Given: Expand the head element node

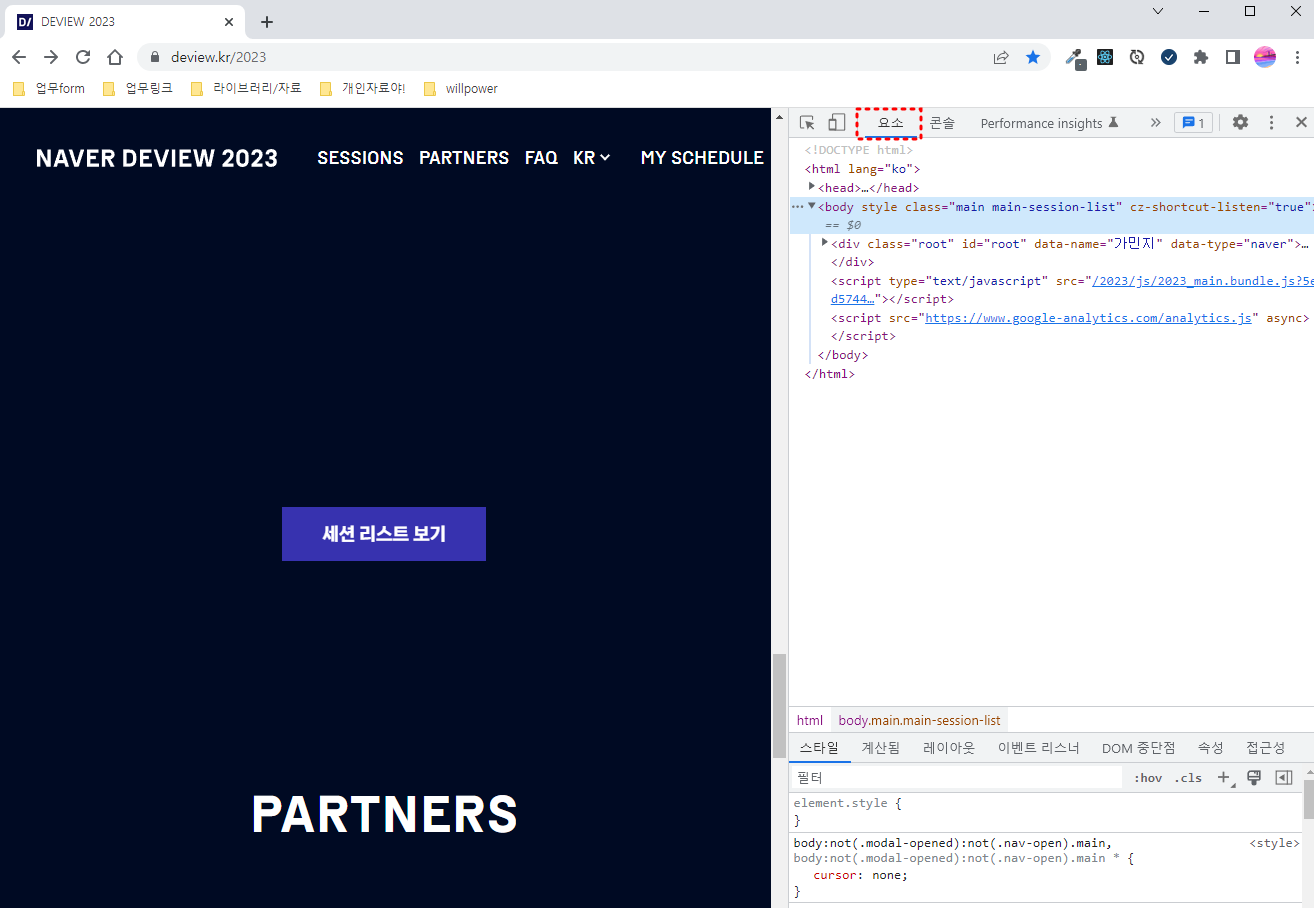Looking at the screenshot, I should [812, 187].
